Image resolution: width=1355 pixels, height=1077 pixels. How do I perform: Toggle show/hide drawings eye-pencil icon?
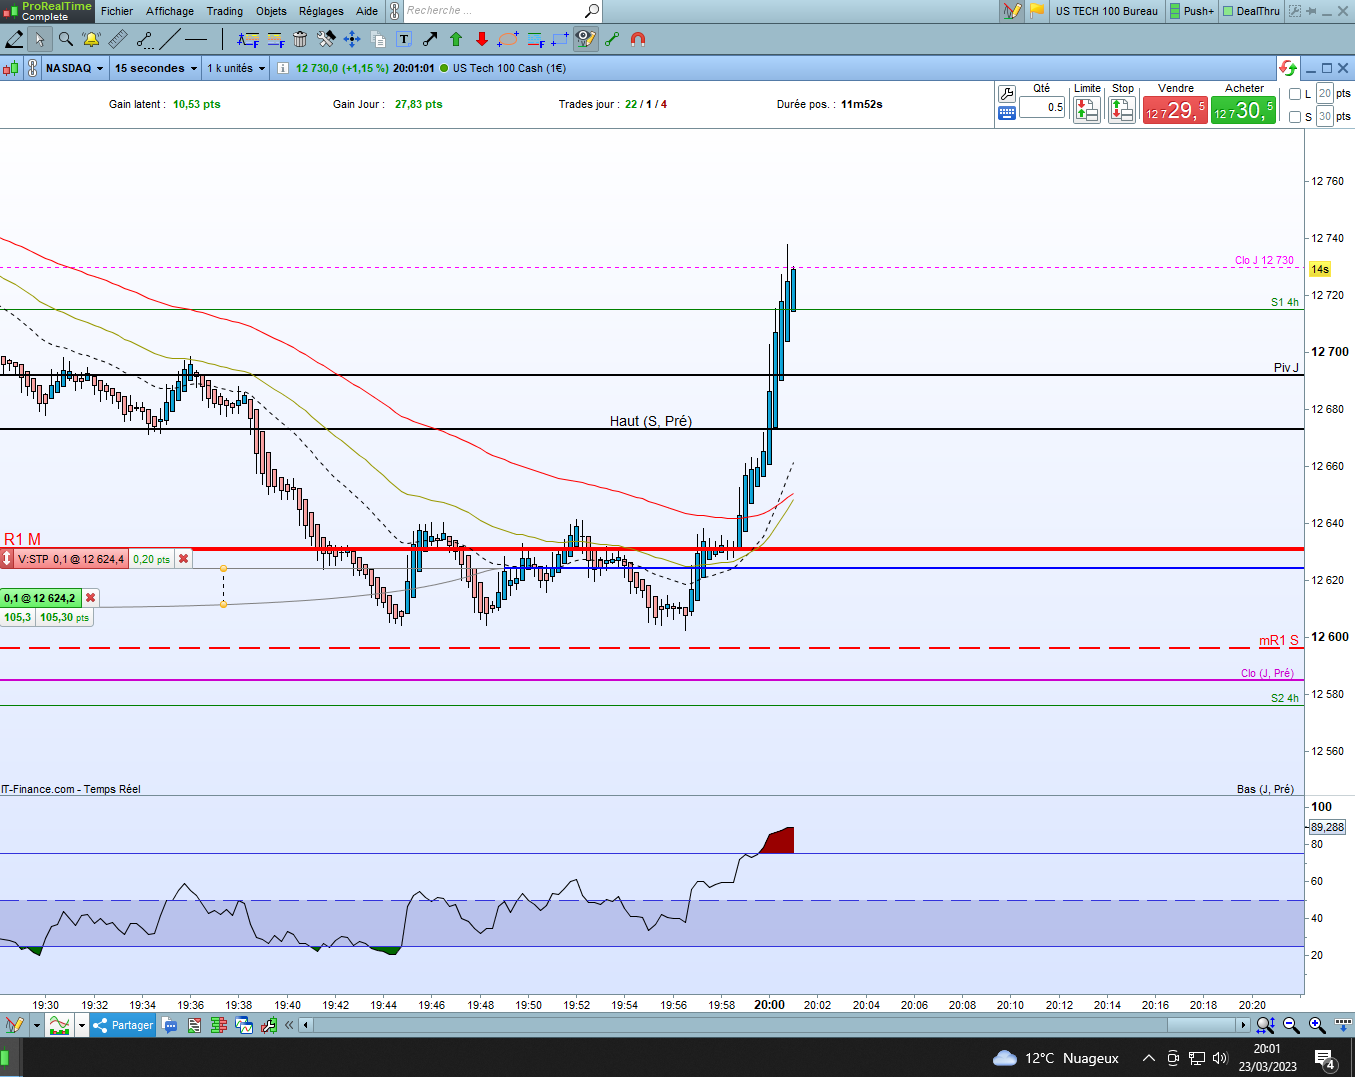click(586, 39)
